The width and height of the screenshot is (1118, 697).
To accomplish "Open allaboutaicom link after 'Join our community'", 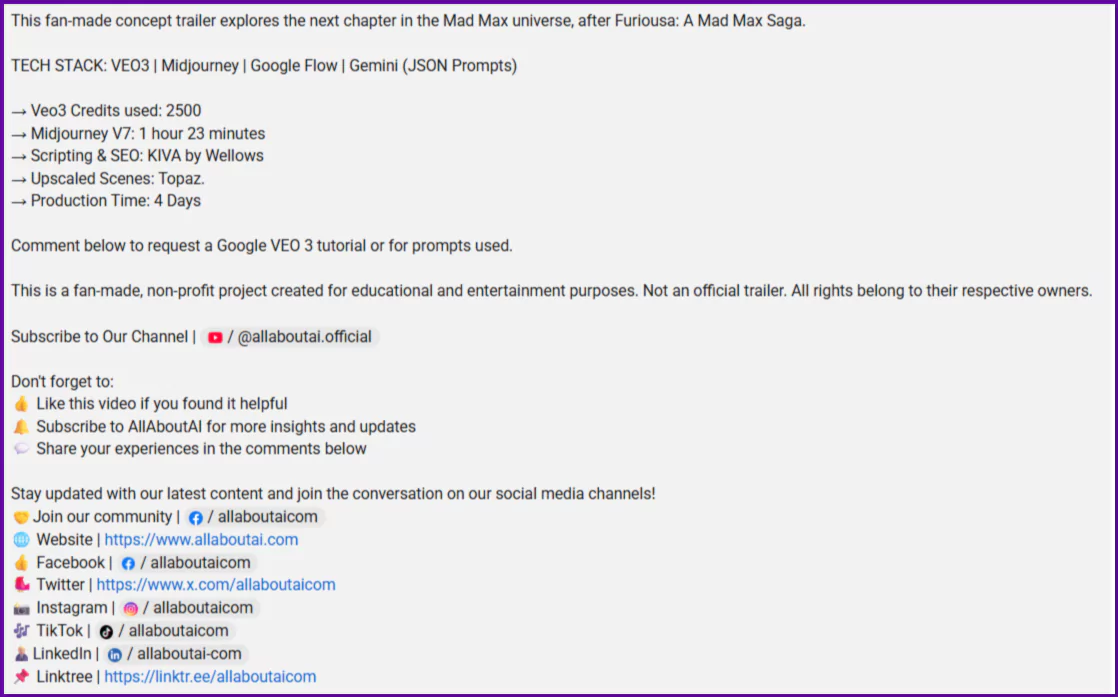I will coord(267,517).
